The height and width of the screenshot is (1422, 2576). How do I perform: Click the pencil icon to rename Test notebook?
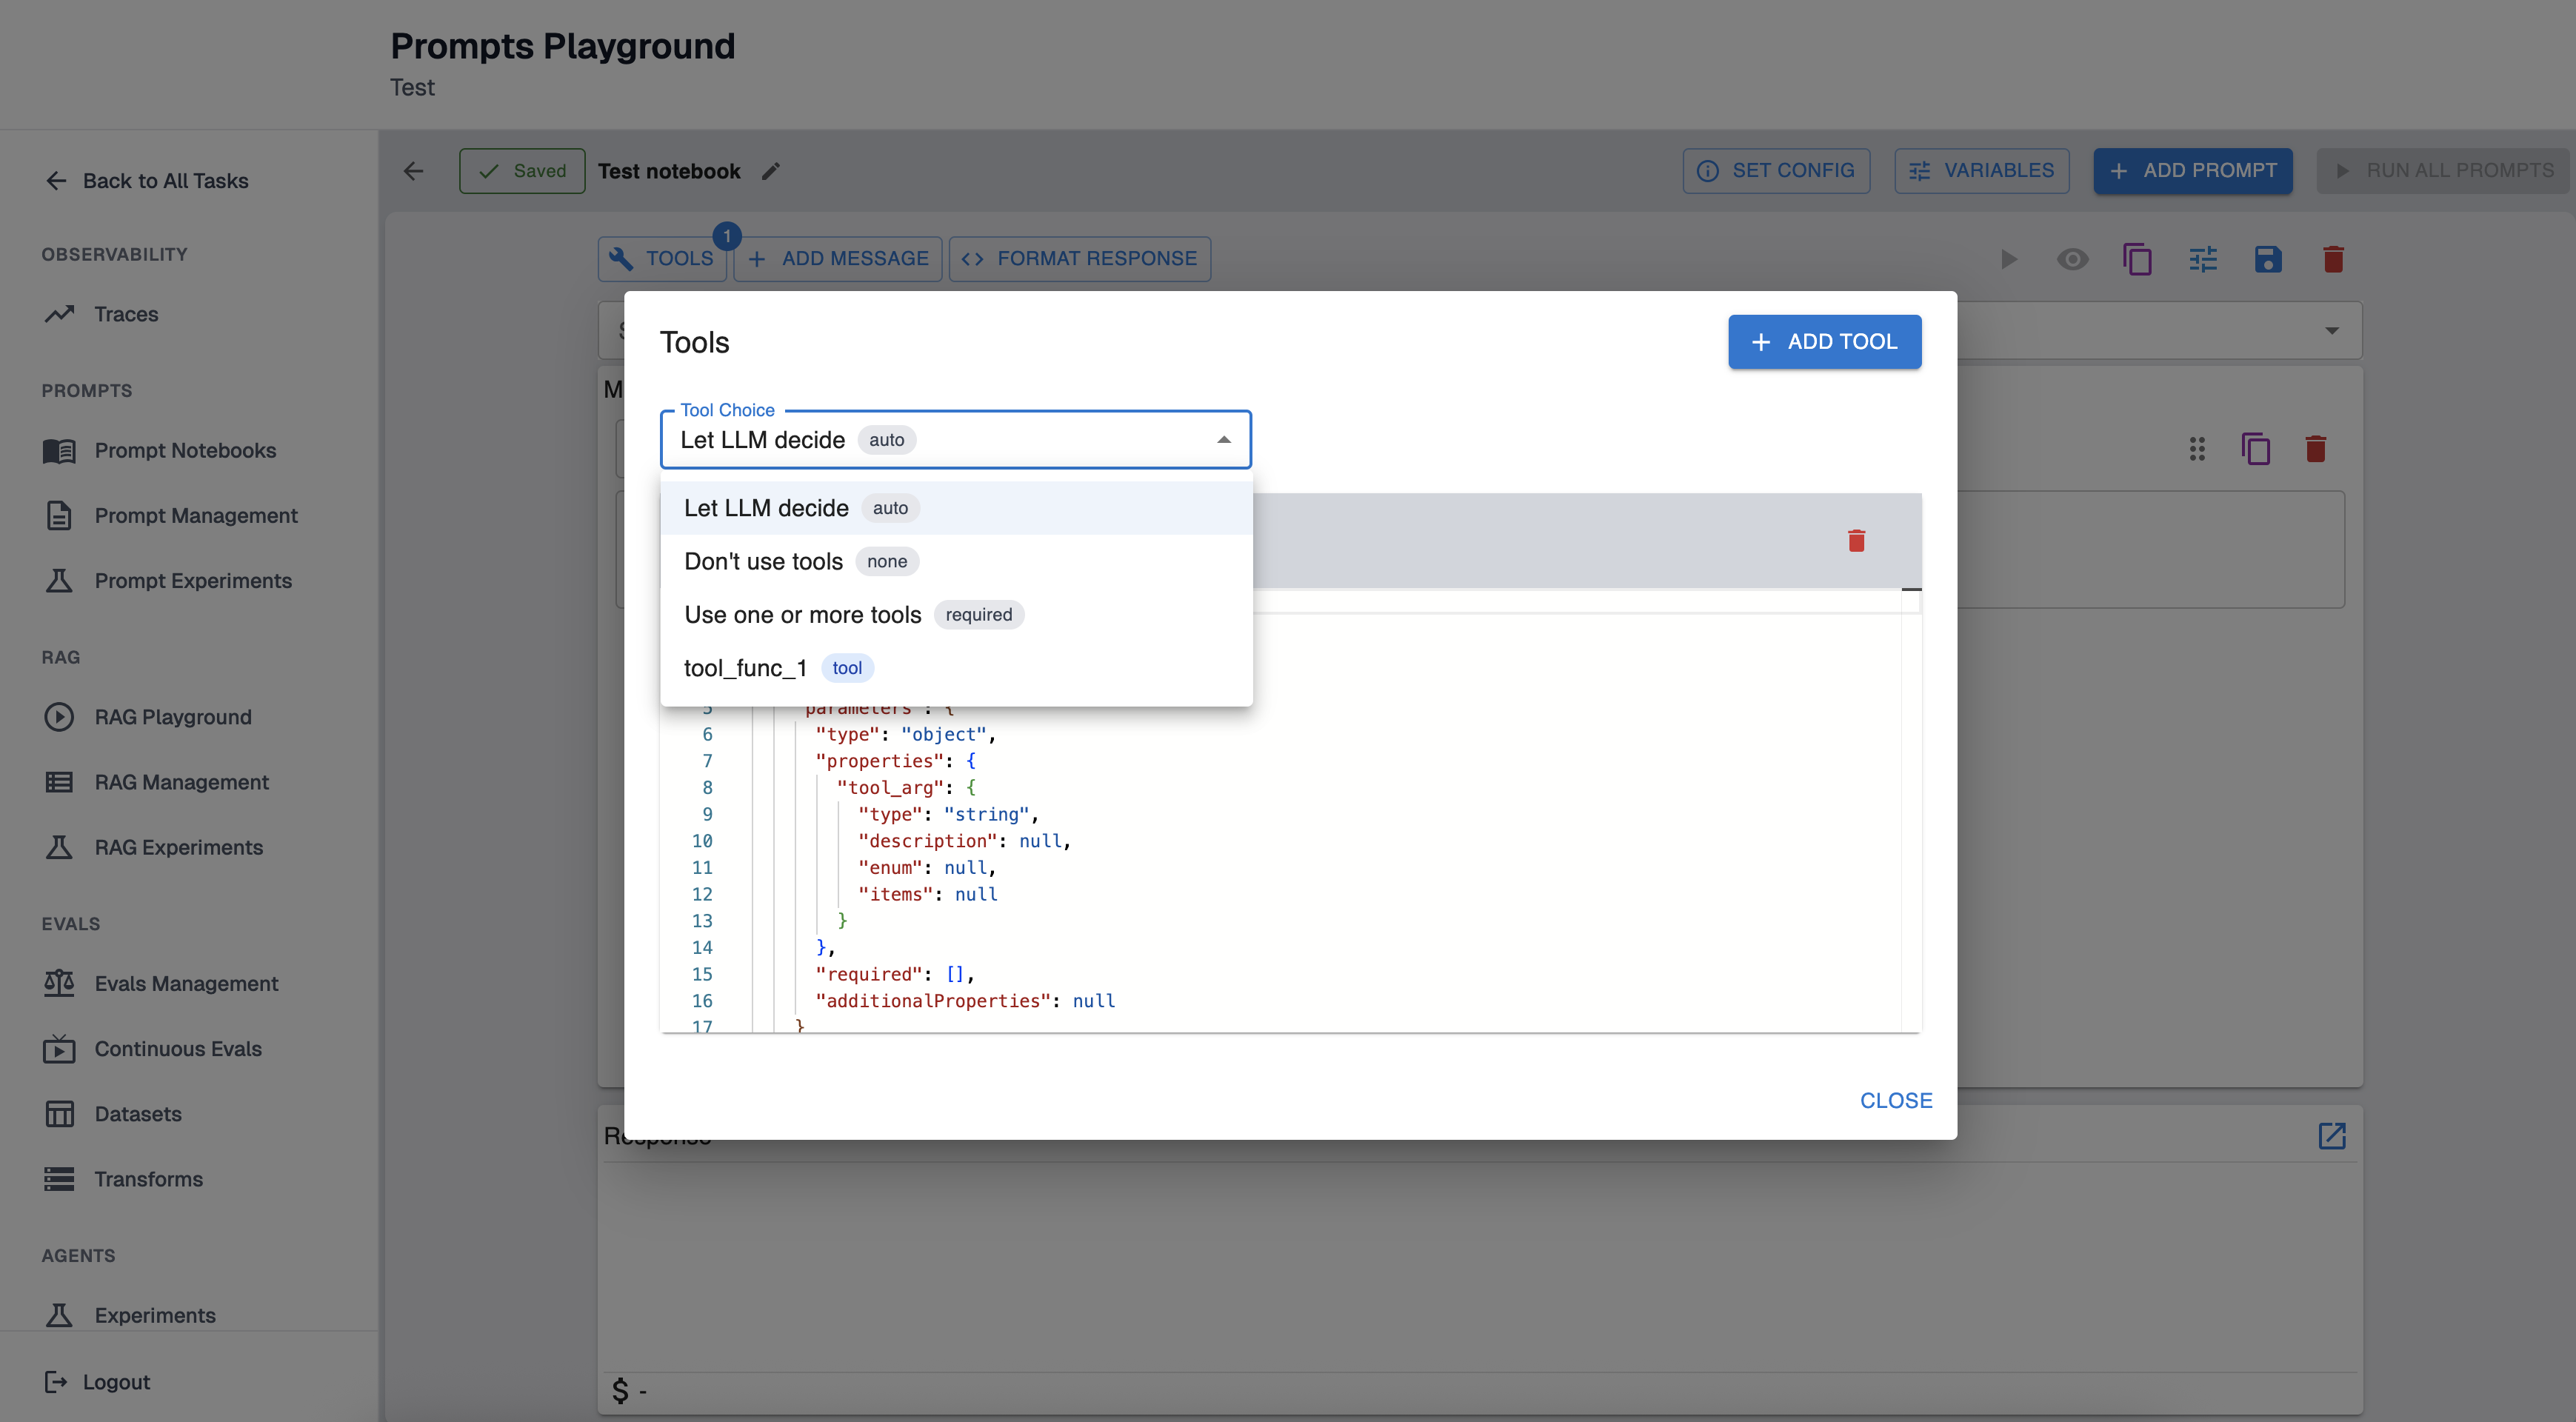(x=770, y=172)
